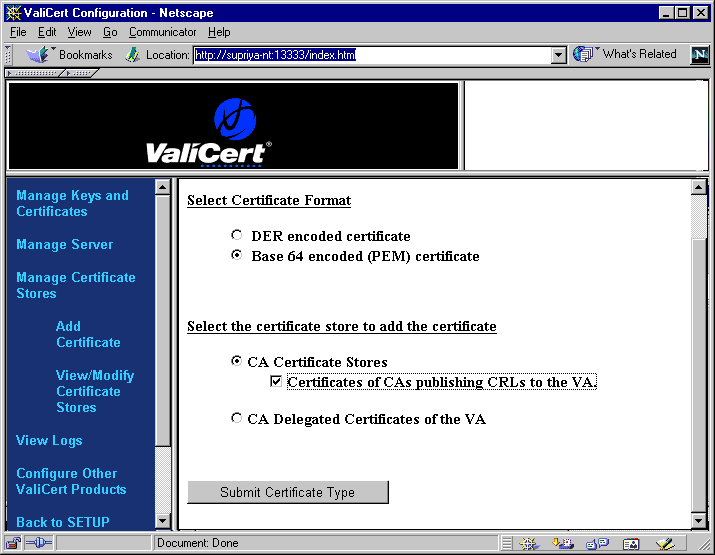This screenshot has height=555, width=715.
Task: Open Configure Other ValiCert Products link
Action: click(71, 481)
